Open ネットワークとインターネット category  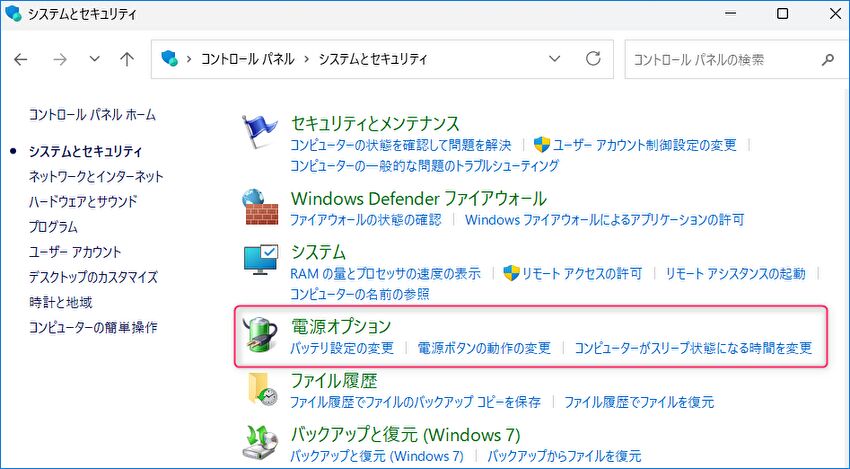pyautogui.click(x=96, y=176)
